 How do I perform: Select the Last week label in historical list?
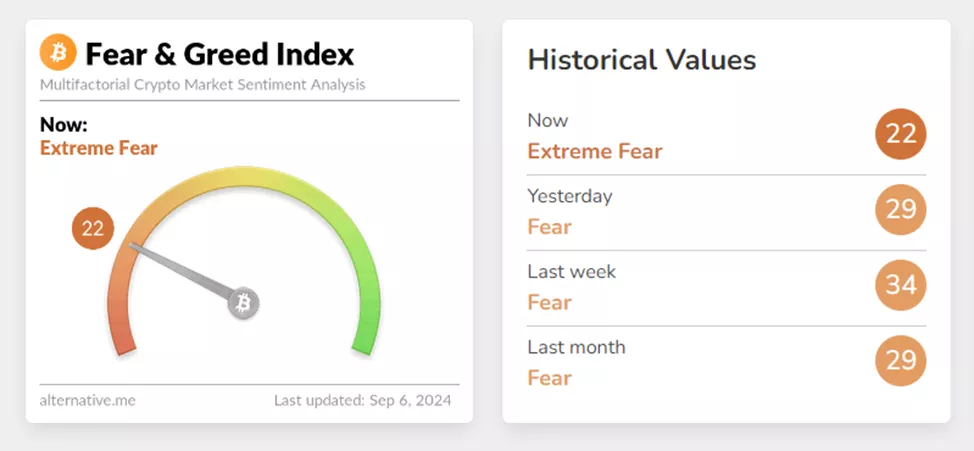point(572,271)
